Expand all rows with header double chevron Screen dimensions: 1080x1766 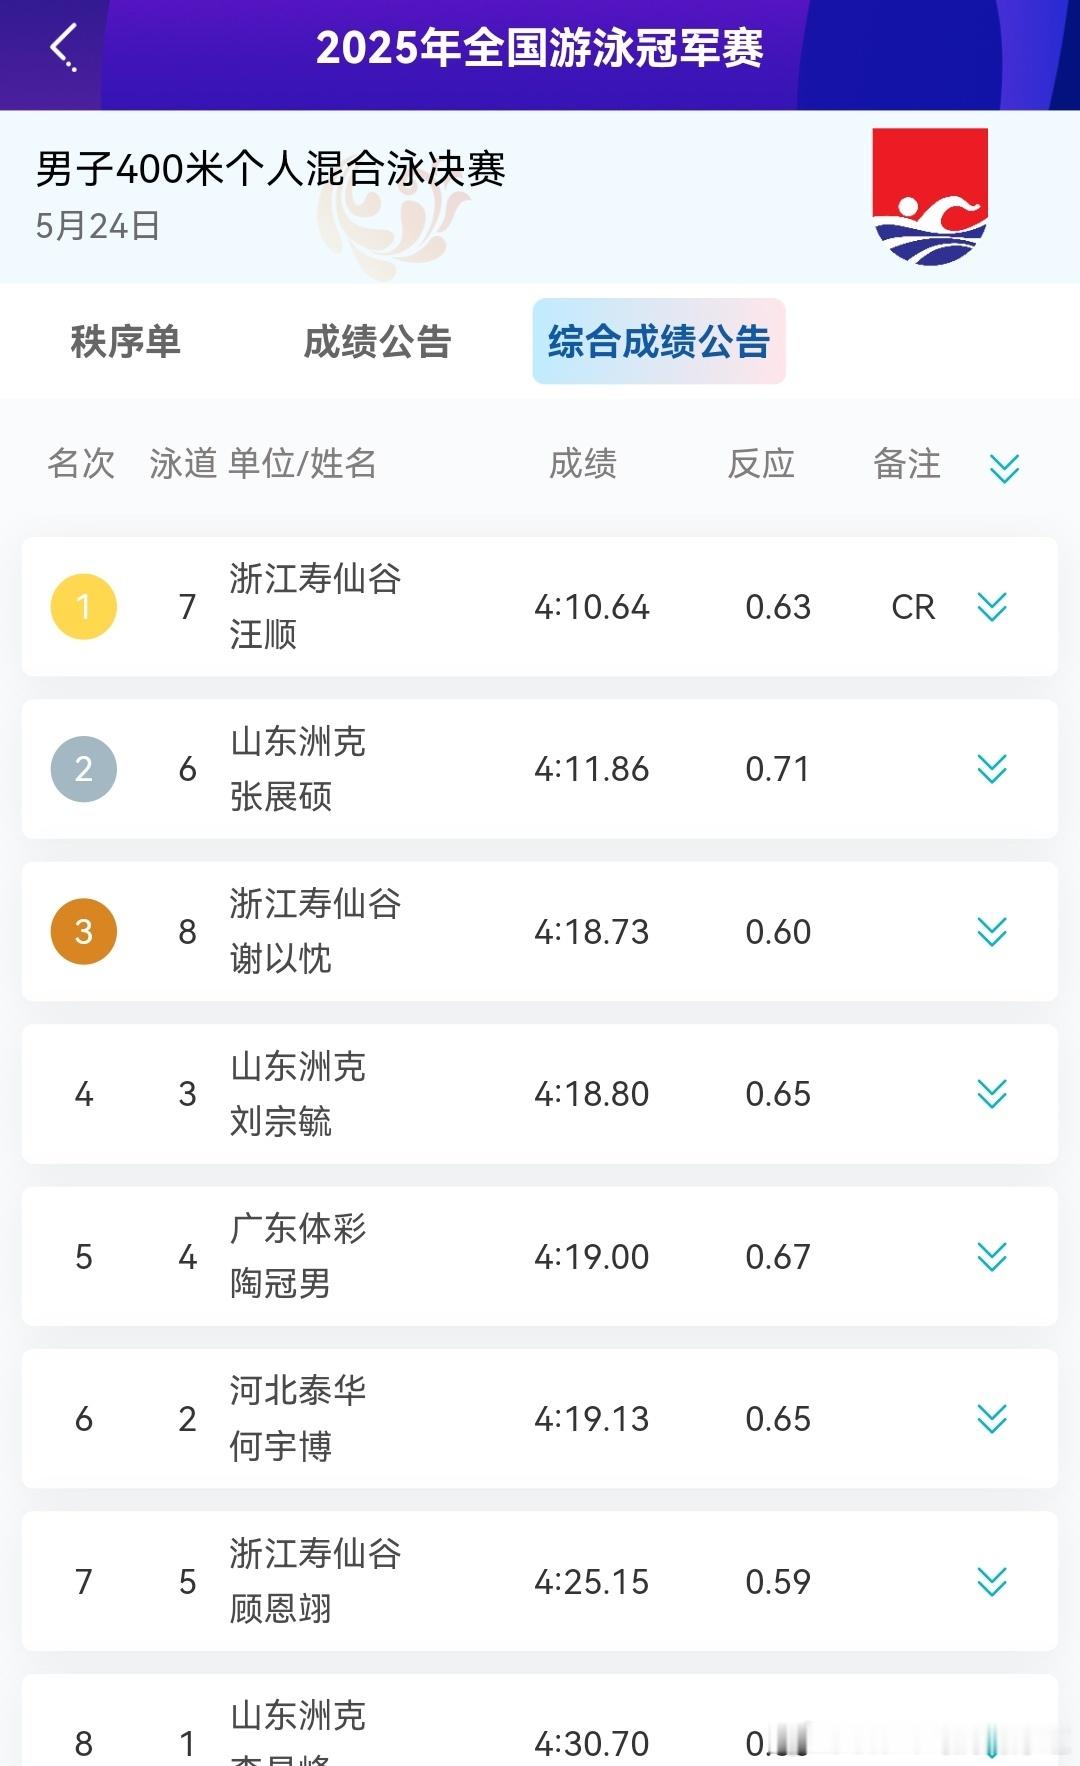pos(1004,467)
